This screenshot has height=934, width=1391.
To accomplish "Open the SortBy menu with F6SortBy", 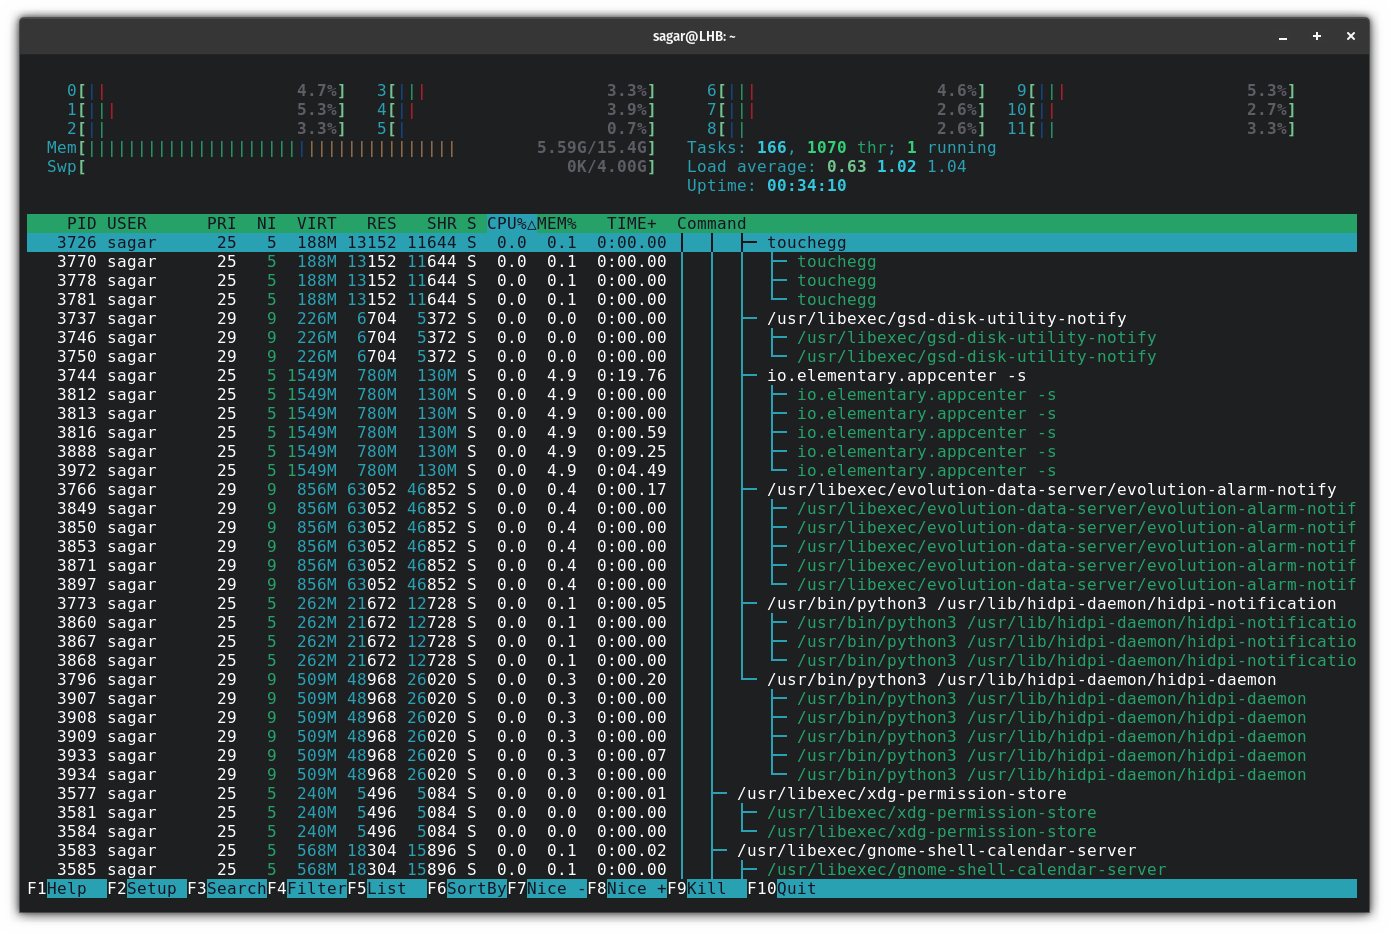I will tap(466, 888).
